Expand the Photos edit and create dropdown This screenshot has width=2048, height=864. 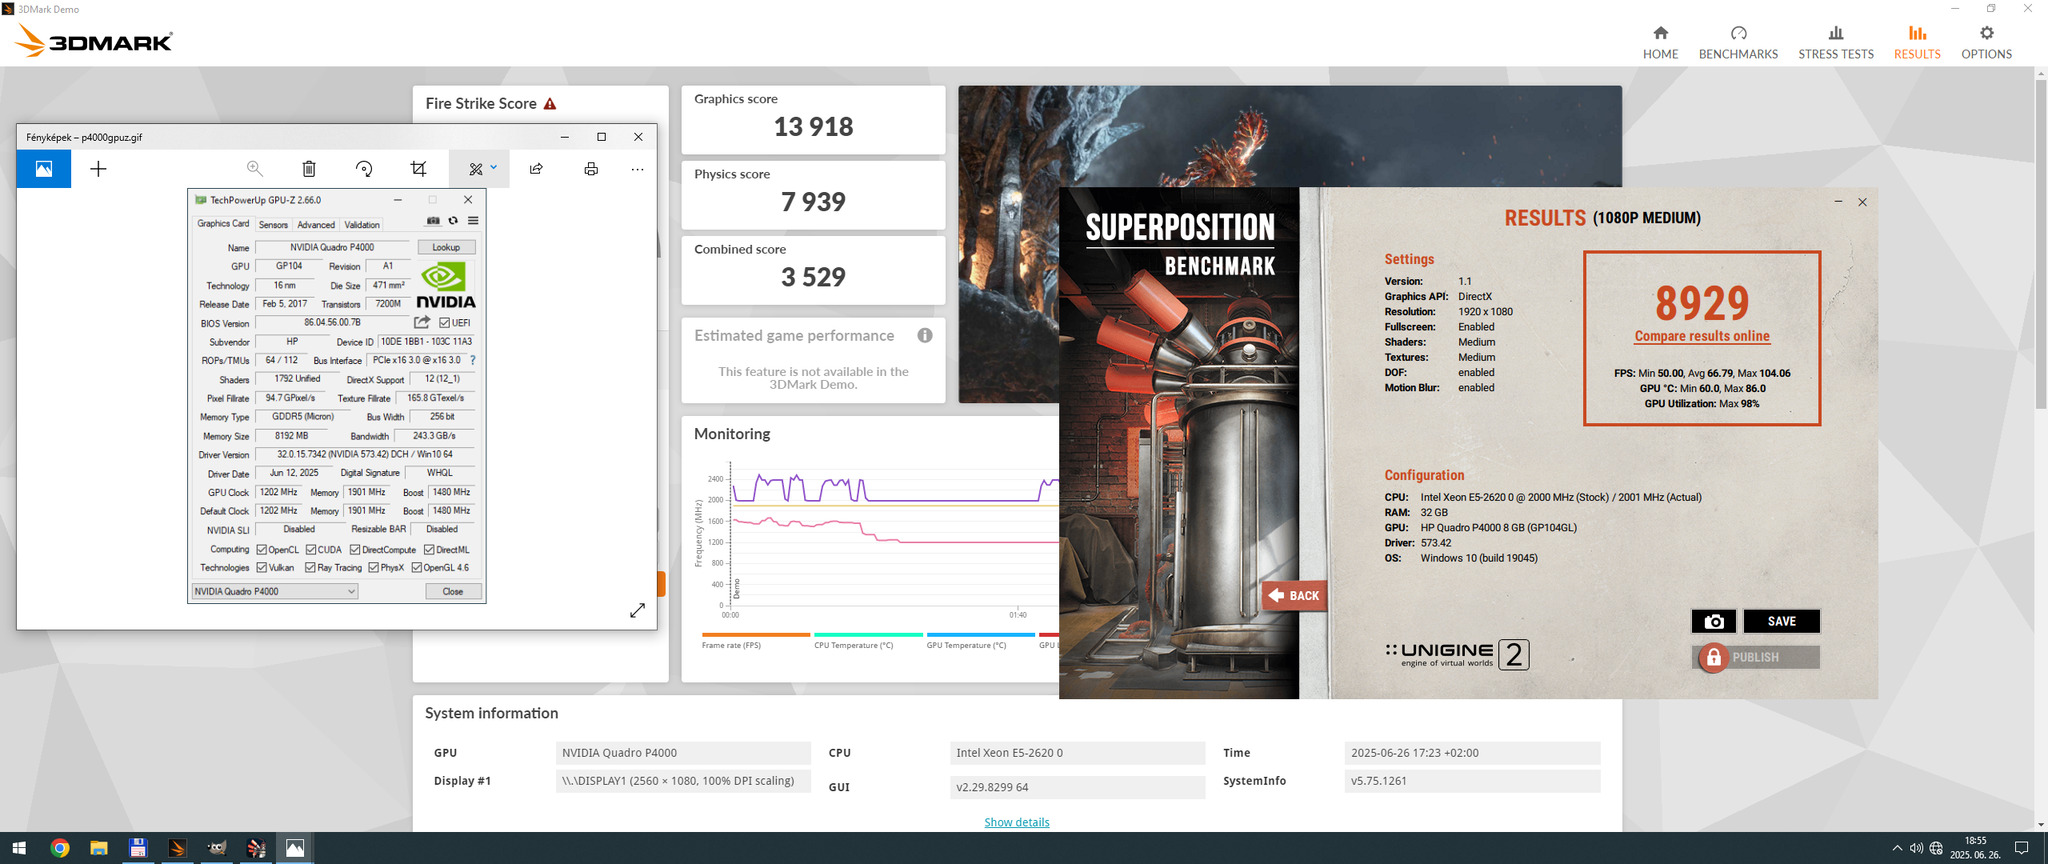494,167
